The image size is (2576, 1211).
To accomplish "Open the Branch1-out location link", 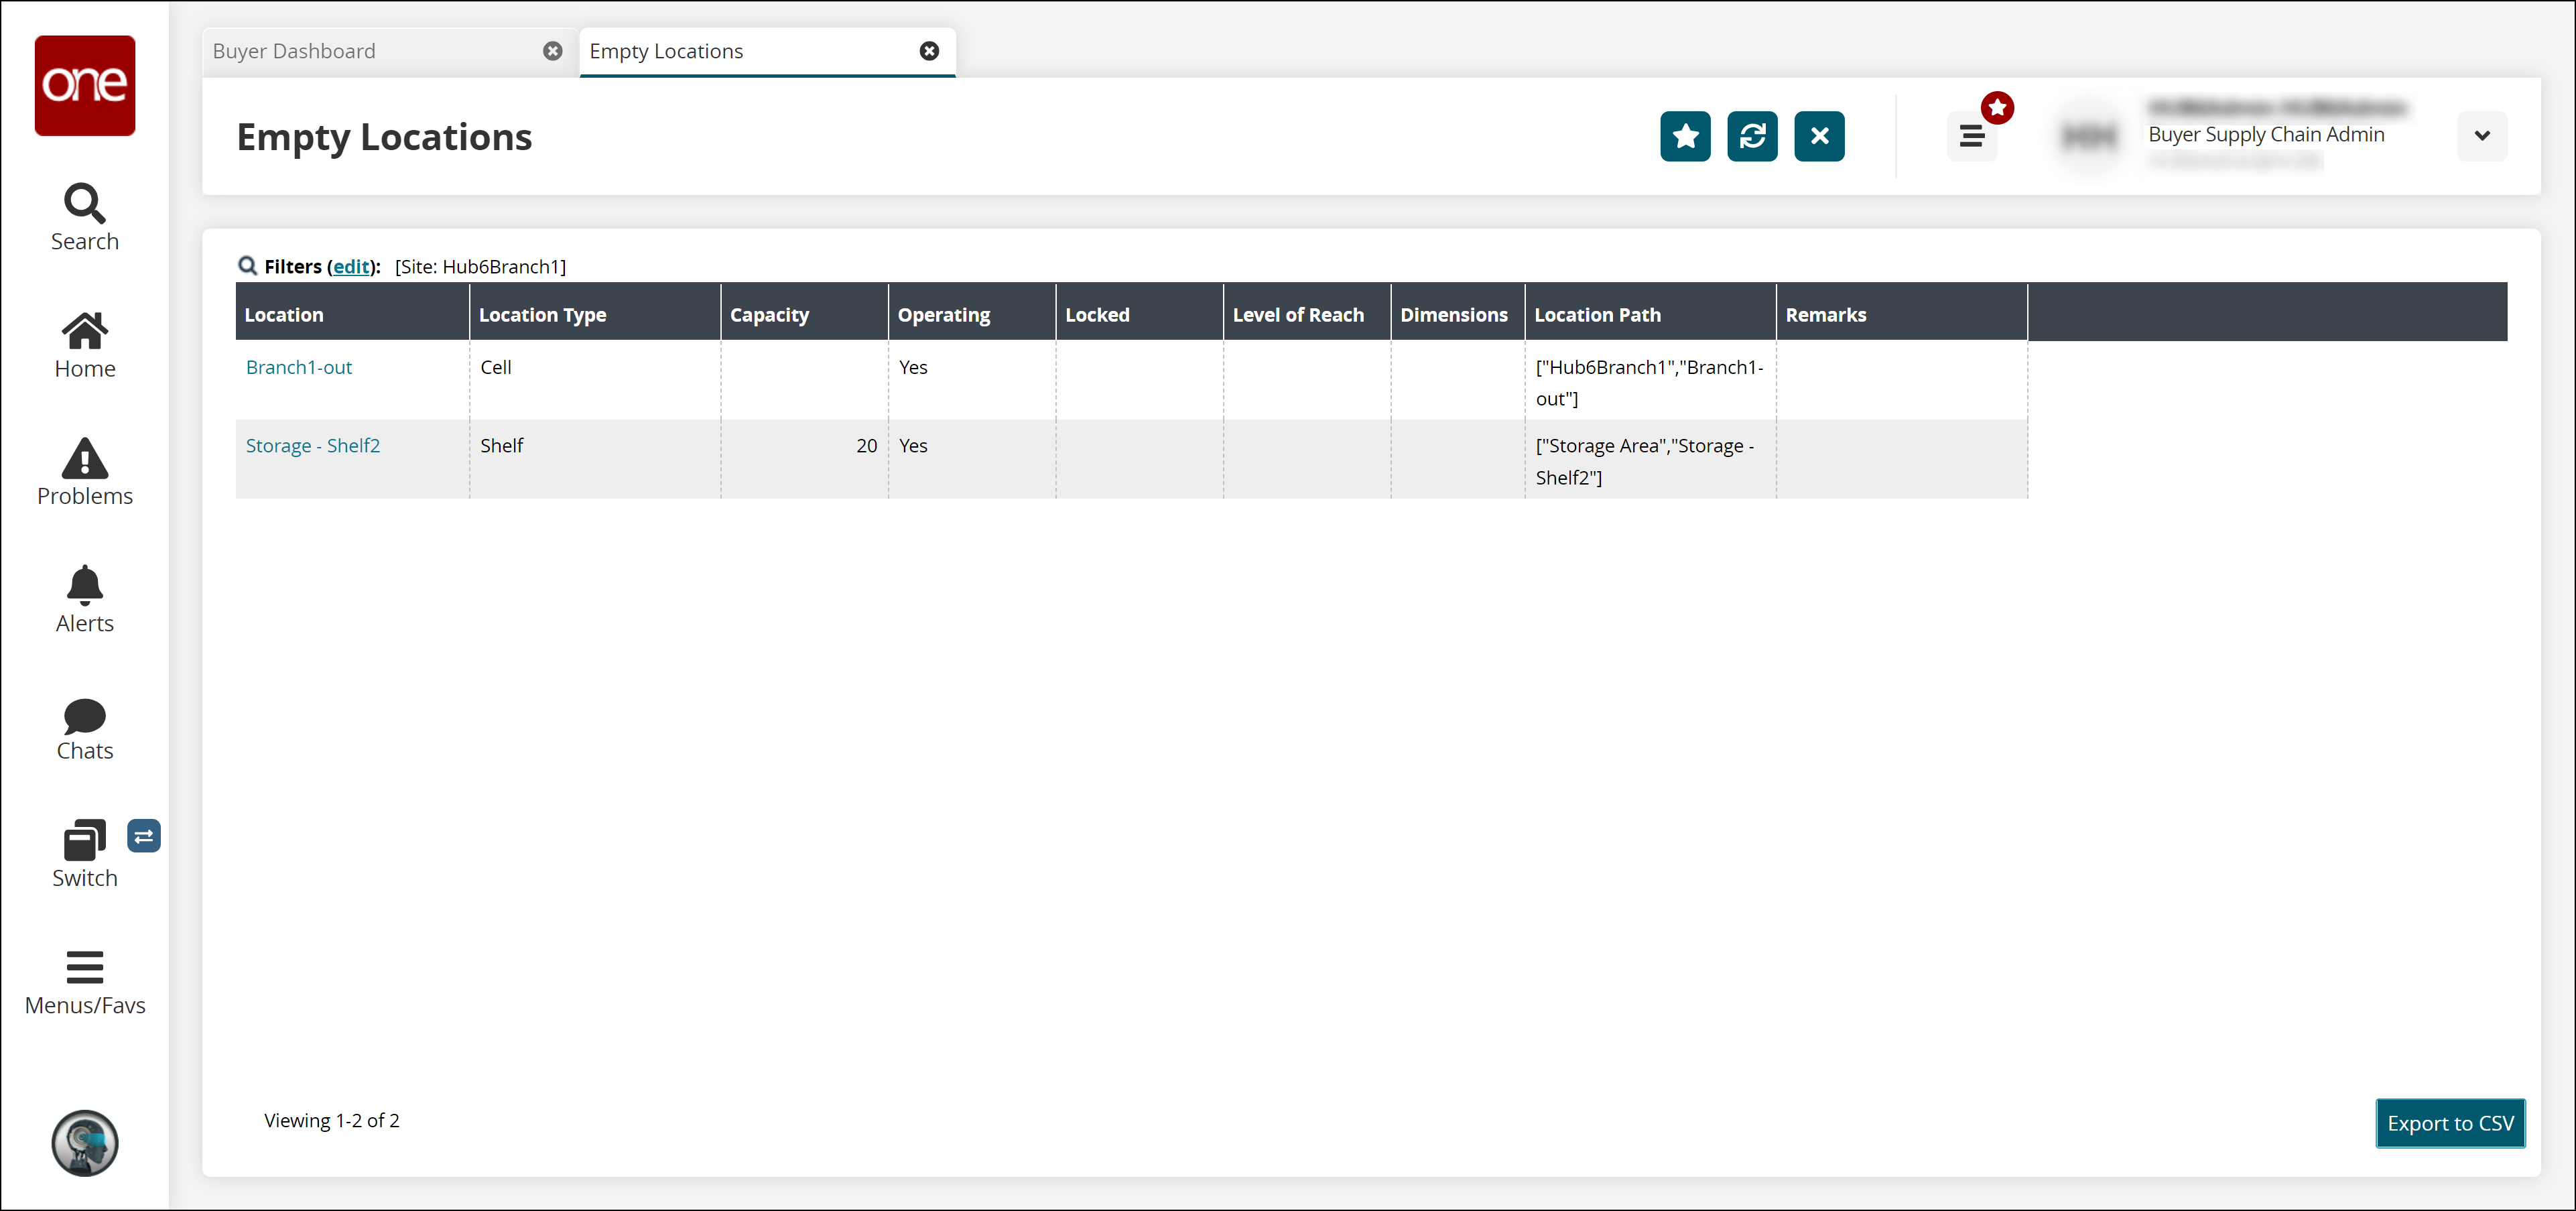I will pyautogui.click(x=299, y=367).
